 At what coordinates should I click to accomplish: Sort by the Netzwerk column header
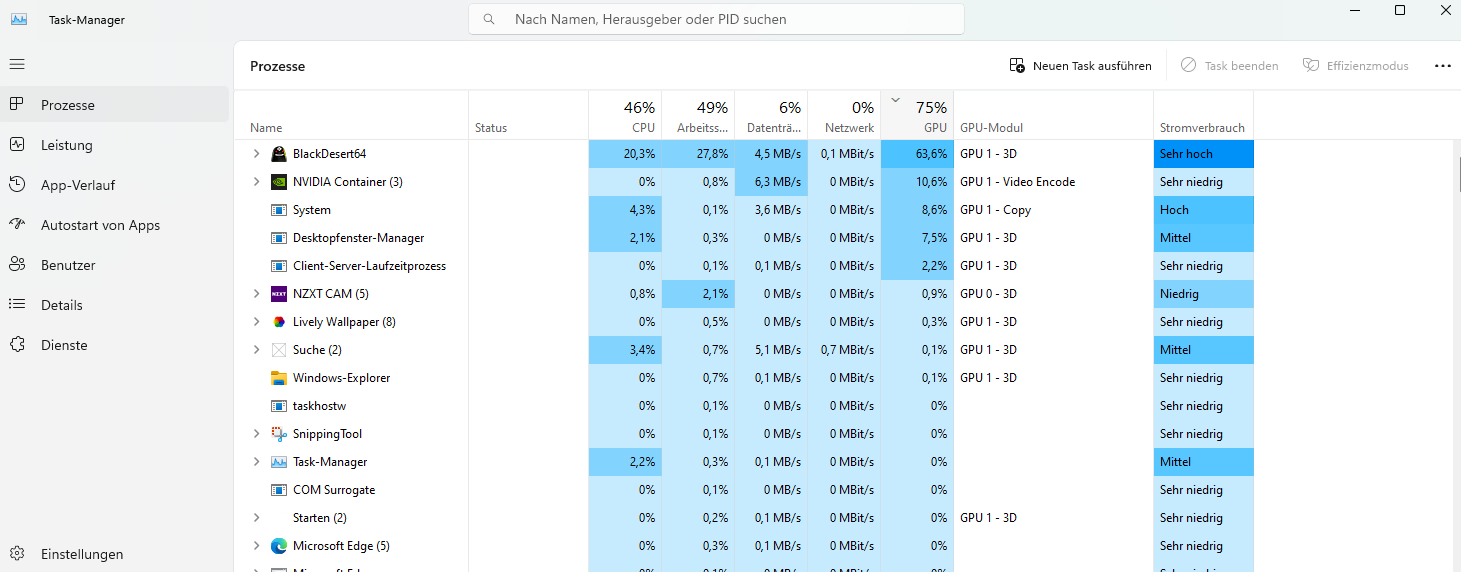pyautogui.click(x=844, y=115)
